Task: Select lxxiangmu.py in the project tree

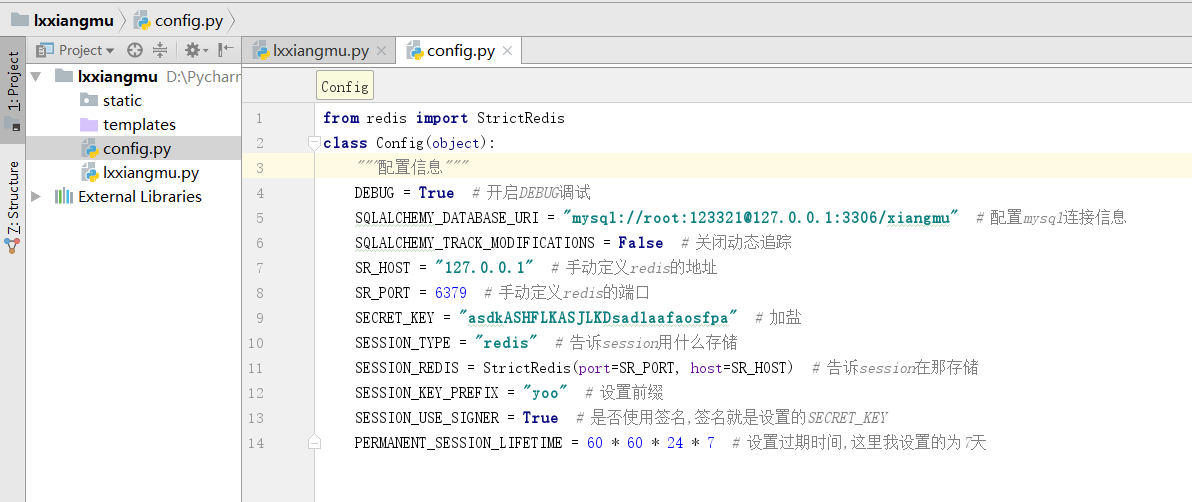Action: pos(151,173)
